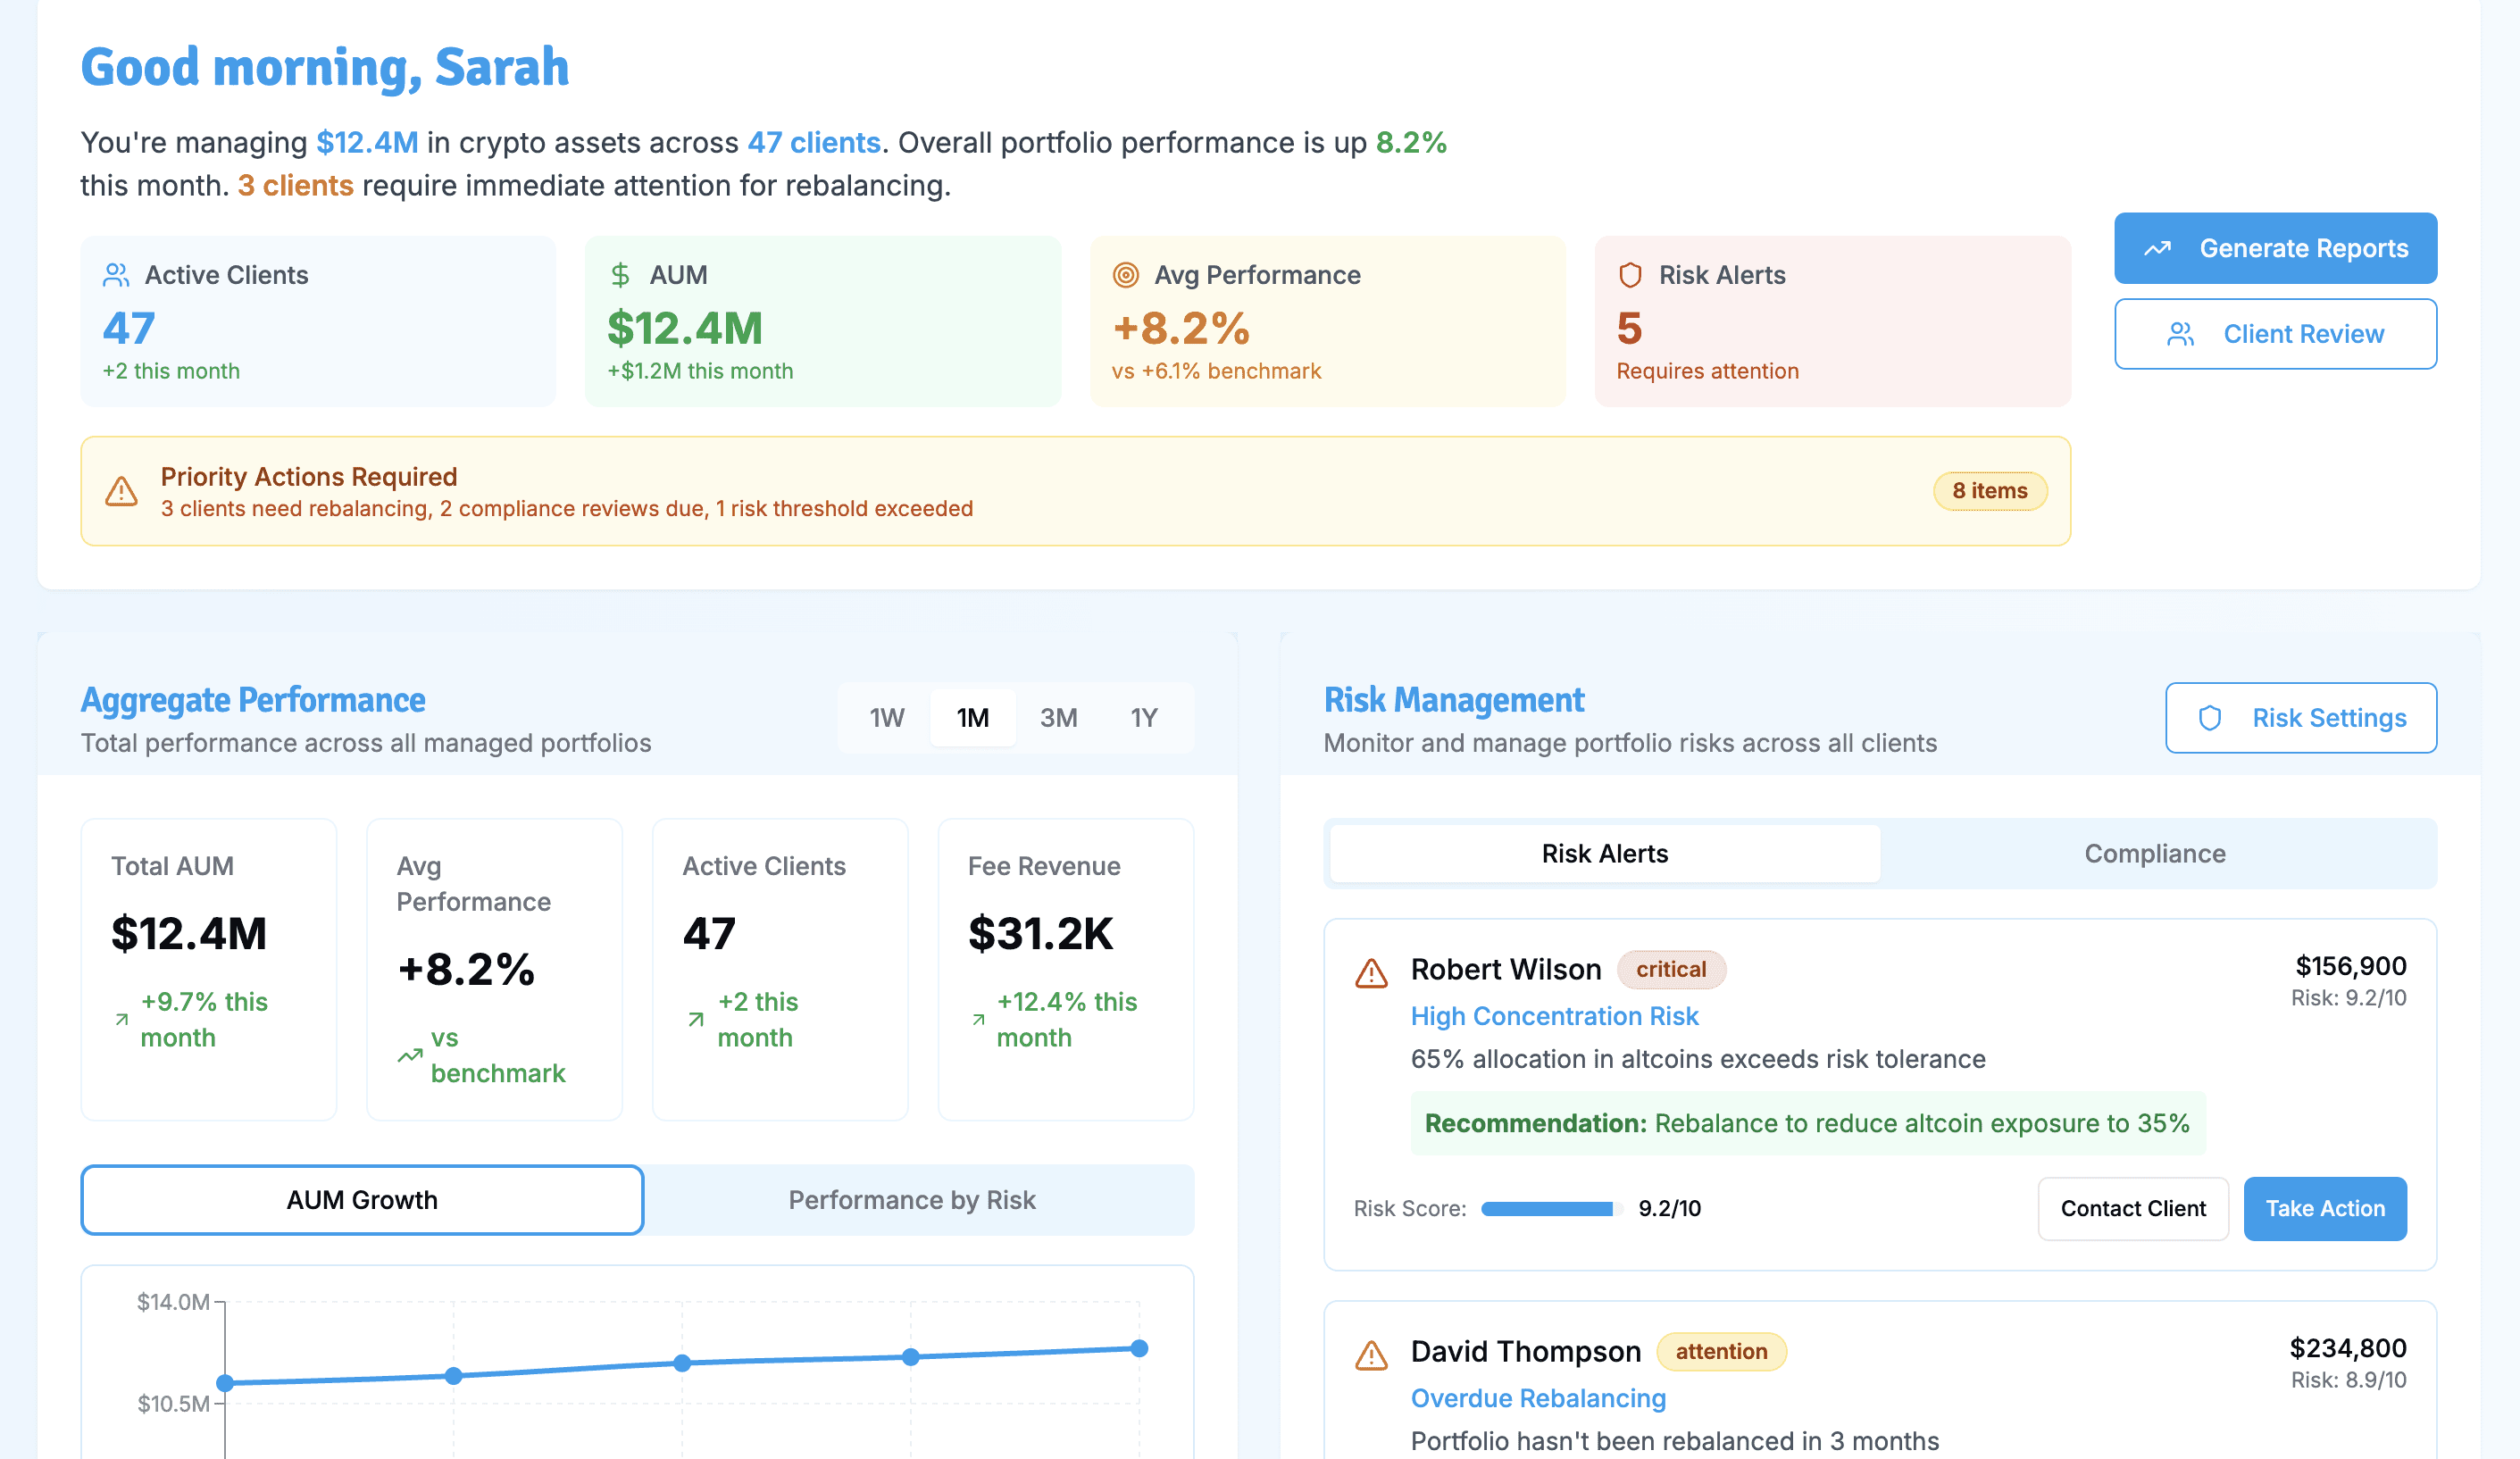Screen dimensions: 2520x1459
Task: Select the 3M time range
Action: tap(1058, 718)
